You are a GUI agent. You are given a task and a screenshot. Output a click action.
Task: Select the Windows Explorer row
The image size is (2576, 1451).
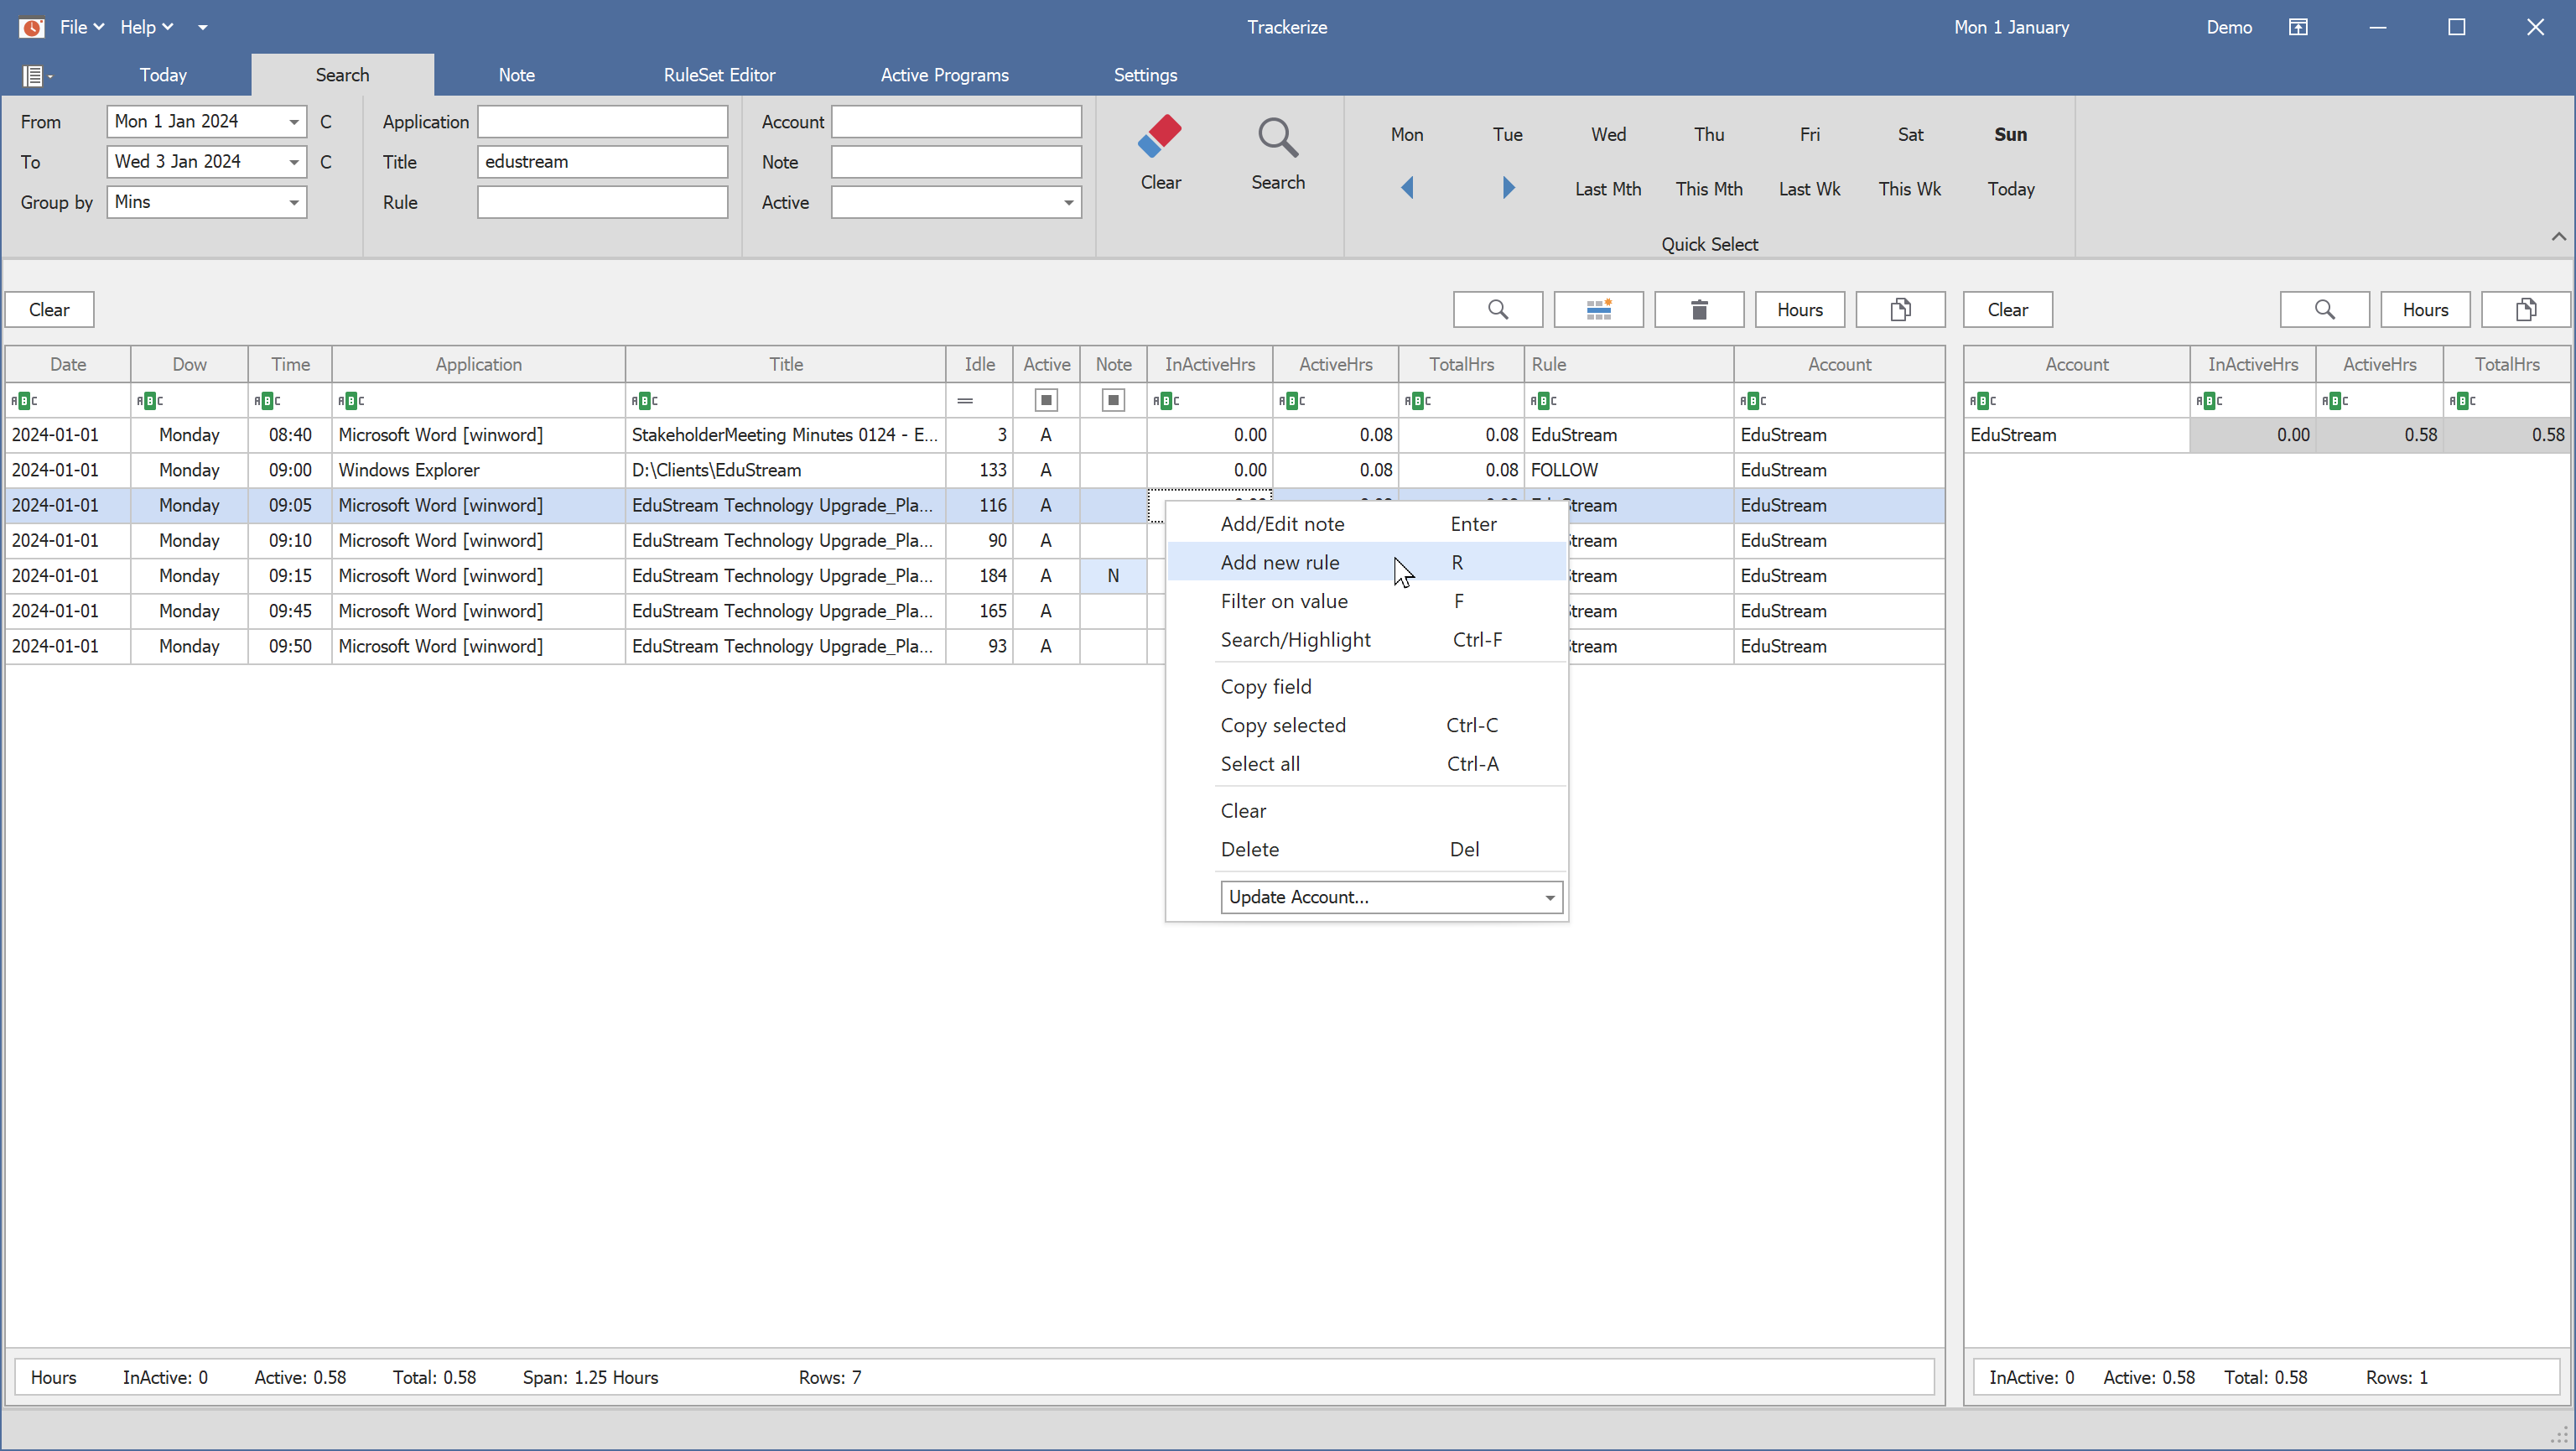(975, 471)
